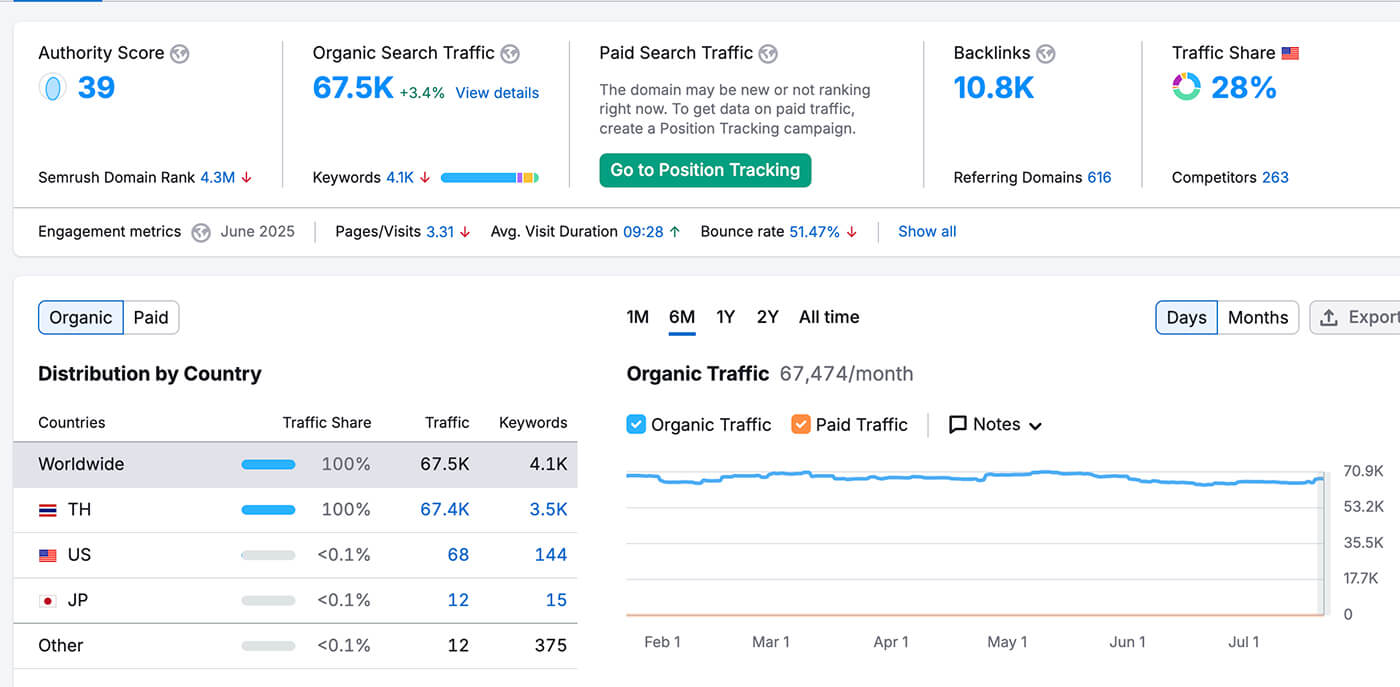Click Go to Position Tracking button
Image resolution: width=1400 pixels, height=687 pixels.
(705, 170)
